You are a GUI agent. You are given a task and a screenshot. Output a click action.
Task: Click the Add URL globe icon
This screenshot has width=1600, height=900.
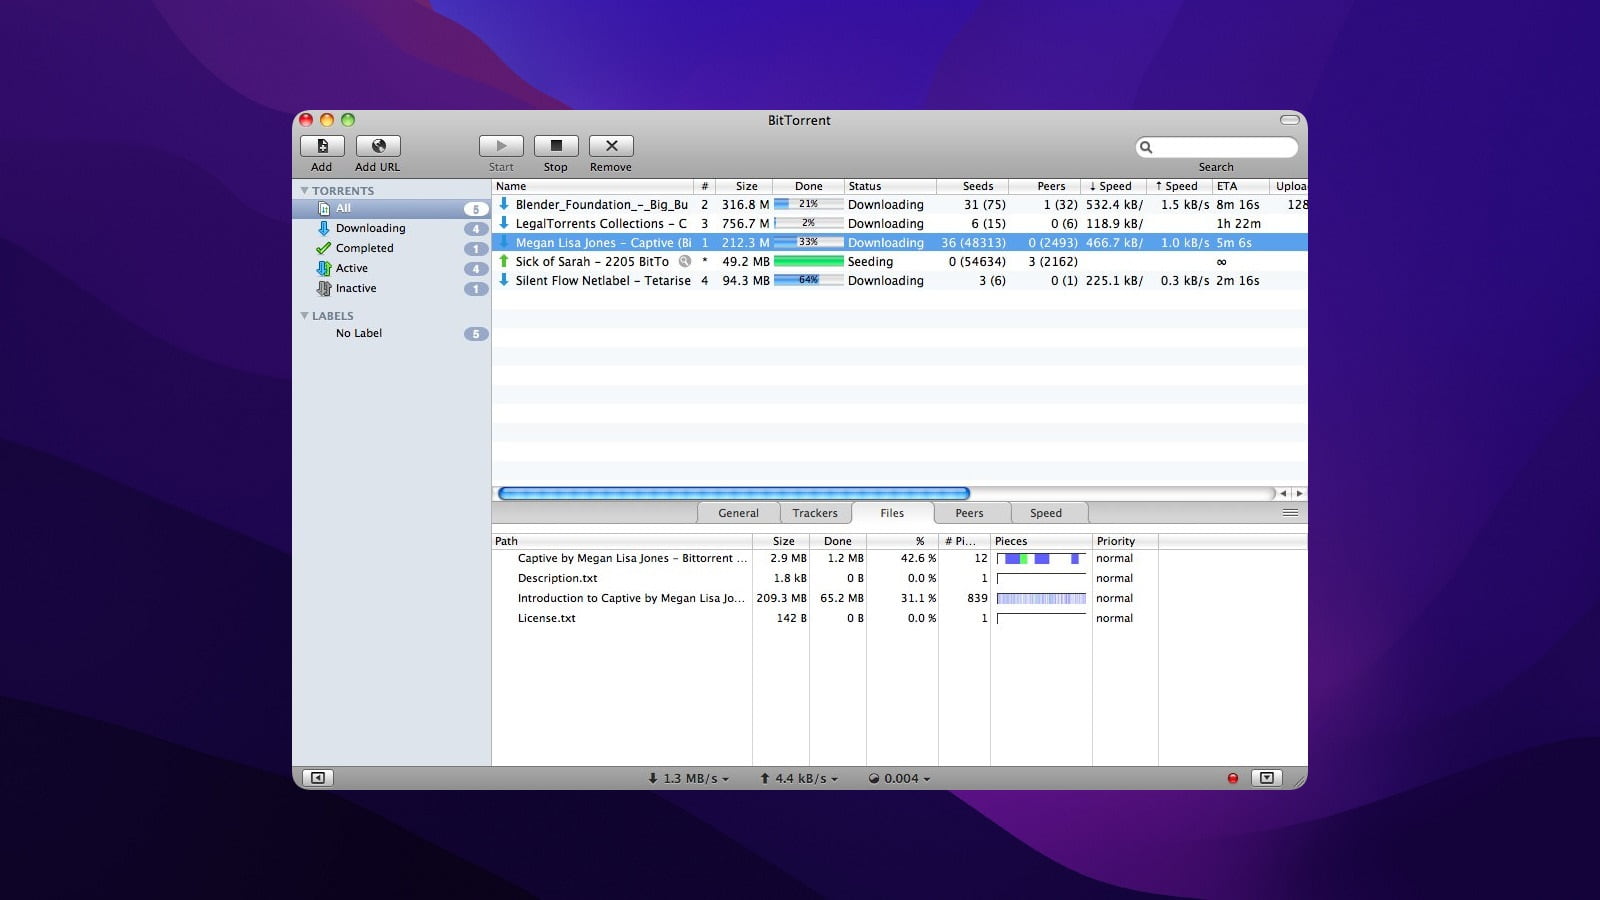[378, 146]
